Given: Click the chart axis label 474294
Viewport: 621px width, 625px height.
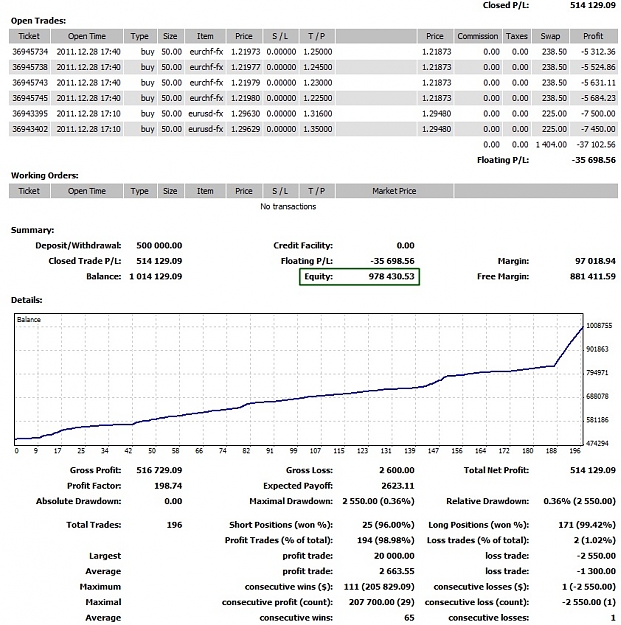Looking at the screenshot, I should (x=597, y=443).
